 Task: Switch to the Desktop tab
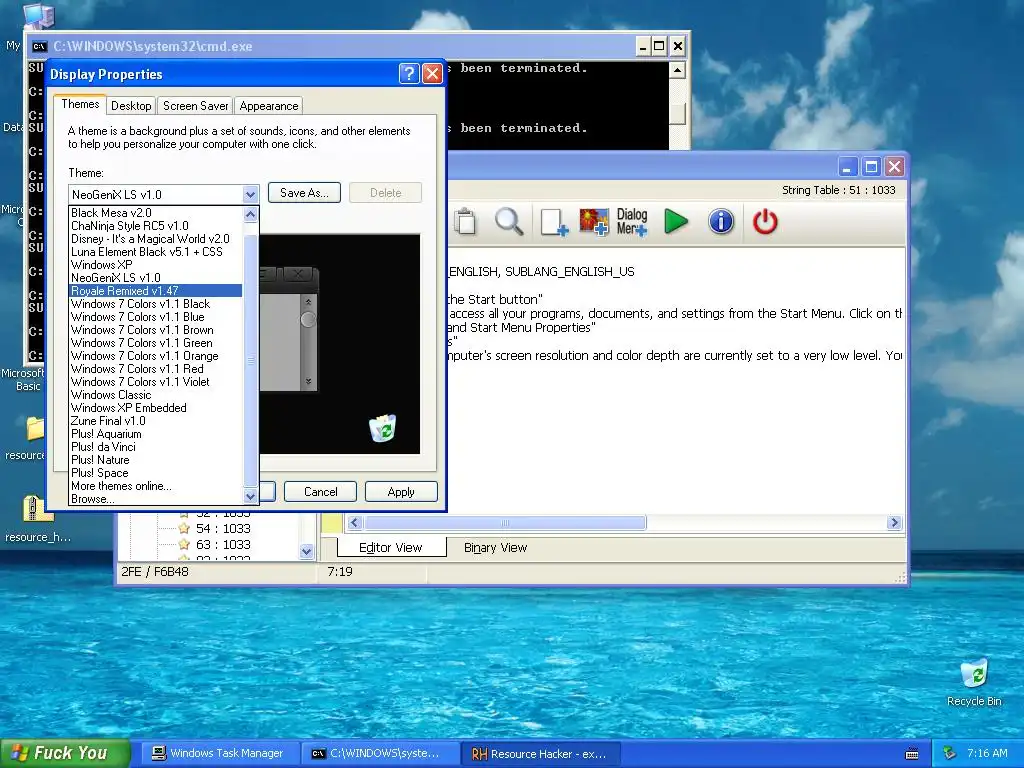[x=131, y=106]
